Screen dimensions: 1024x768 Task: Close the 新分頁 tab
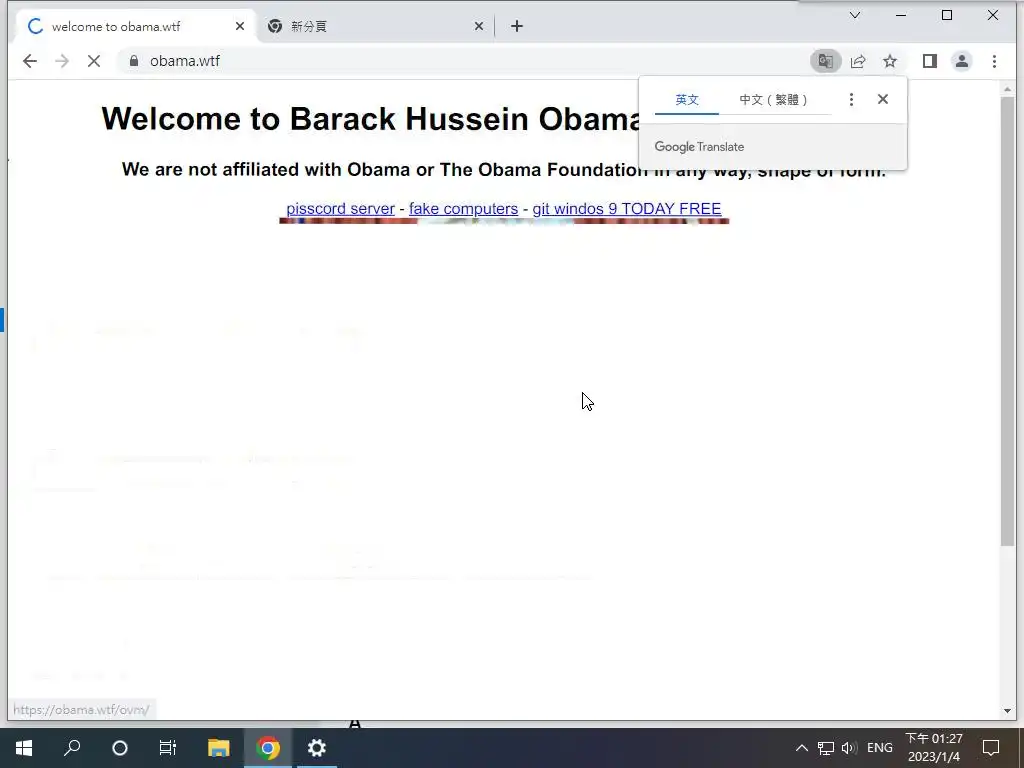(x=479, y=26)
